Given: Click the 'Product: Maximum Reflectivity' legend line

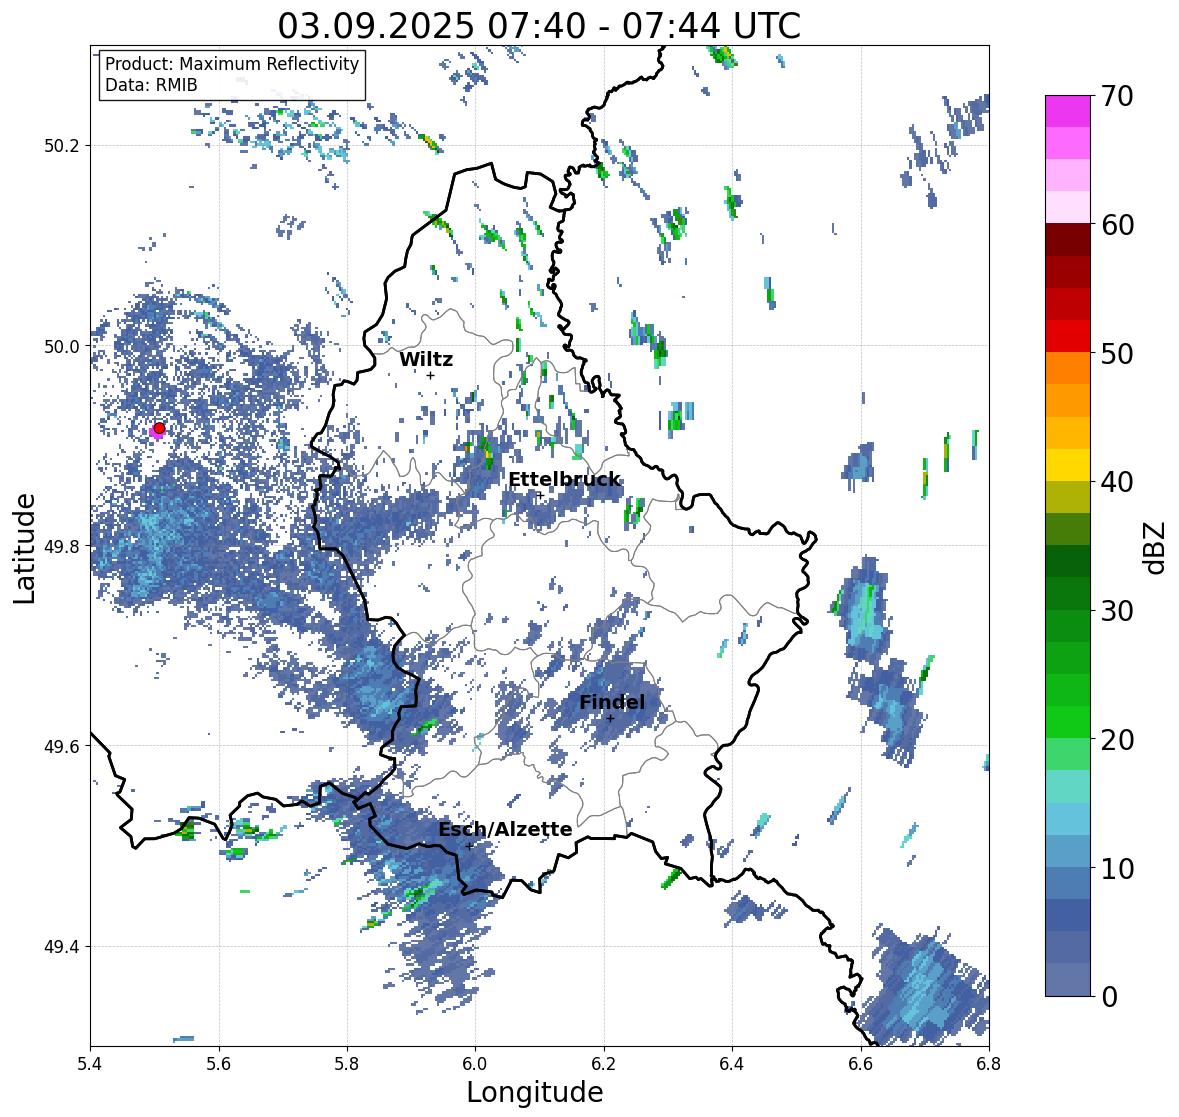Looking at the screenshot, I should point(232,64).
